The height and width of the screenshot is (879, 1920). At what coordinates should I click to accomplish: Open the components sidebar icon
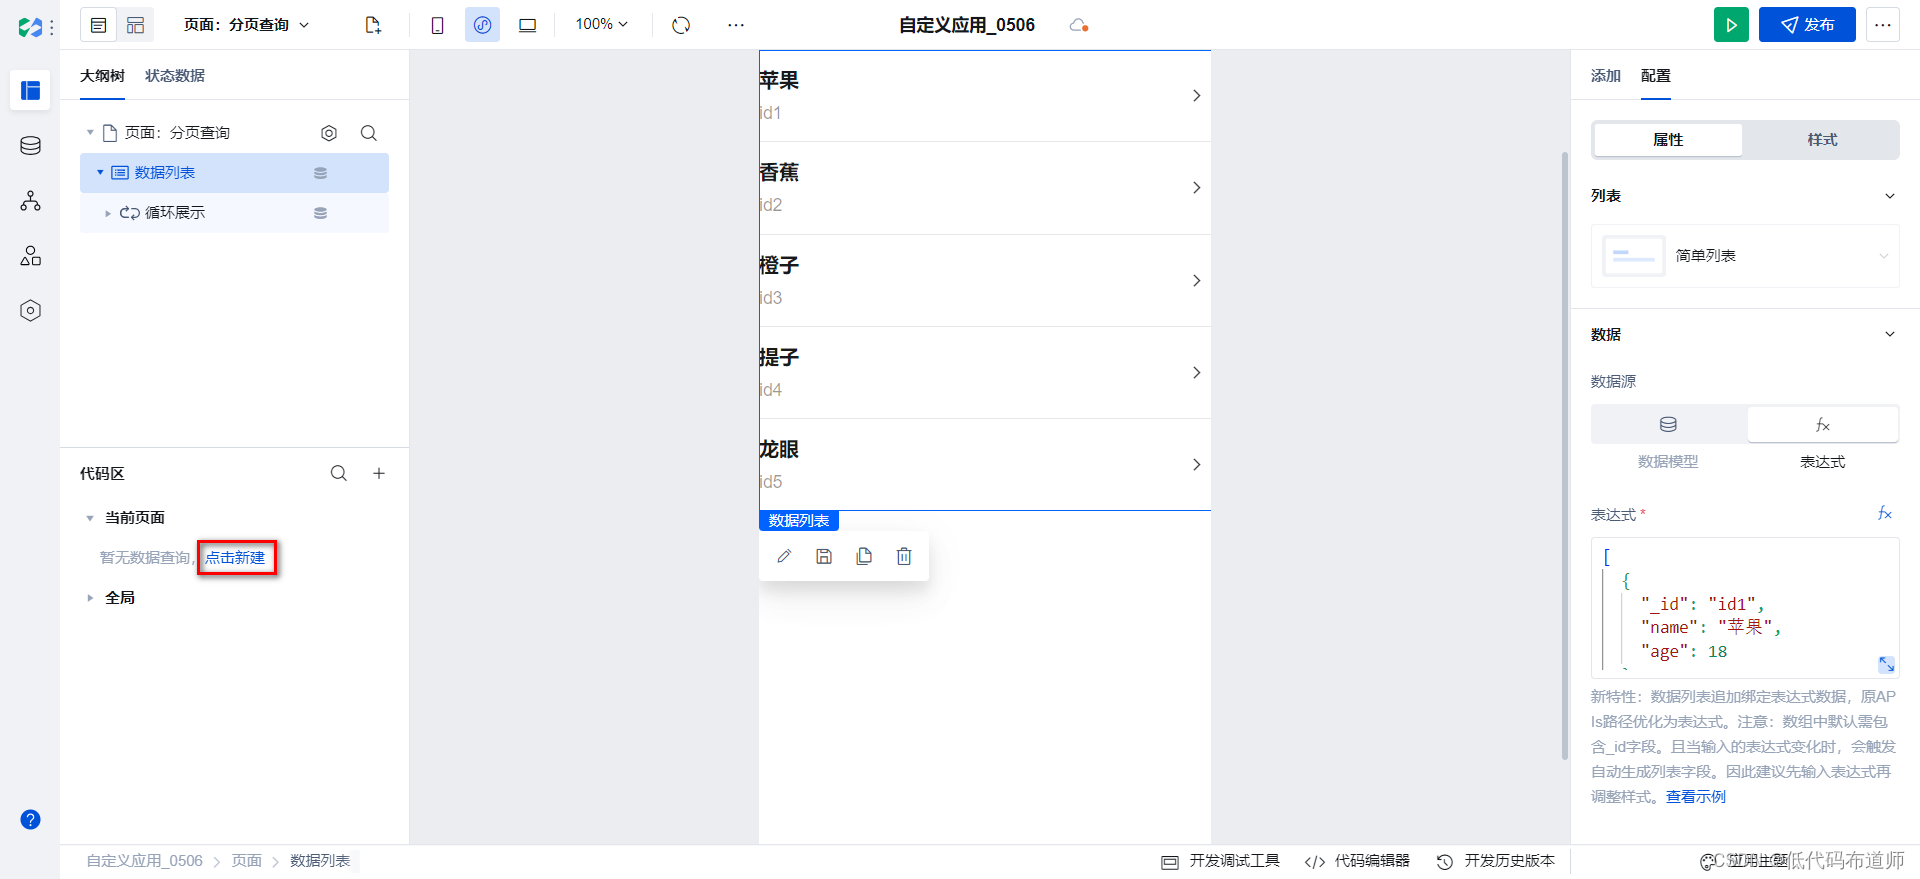coord(31,256)
